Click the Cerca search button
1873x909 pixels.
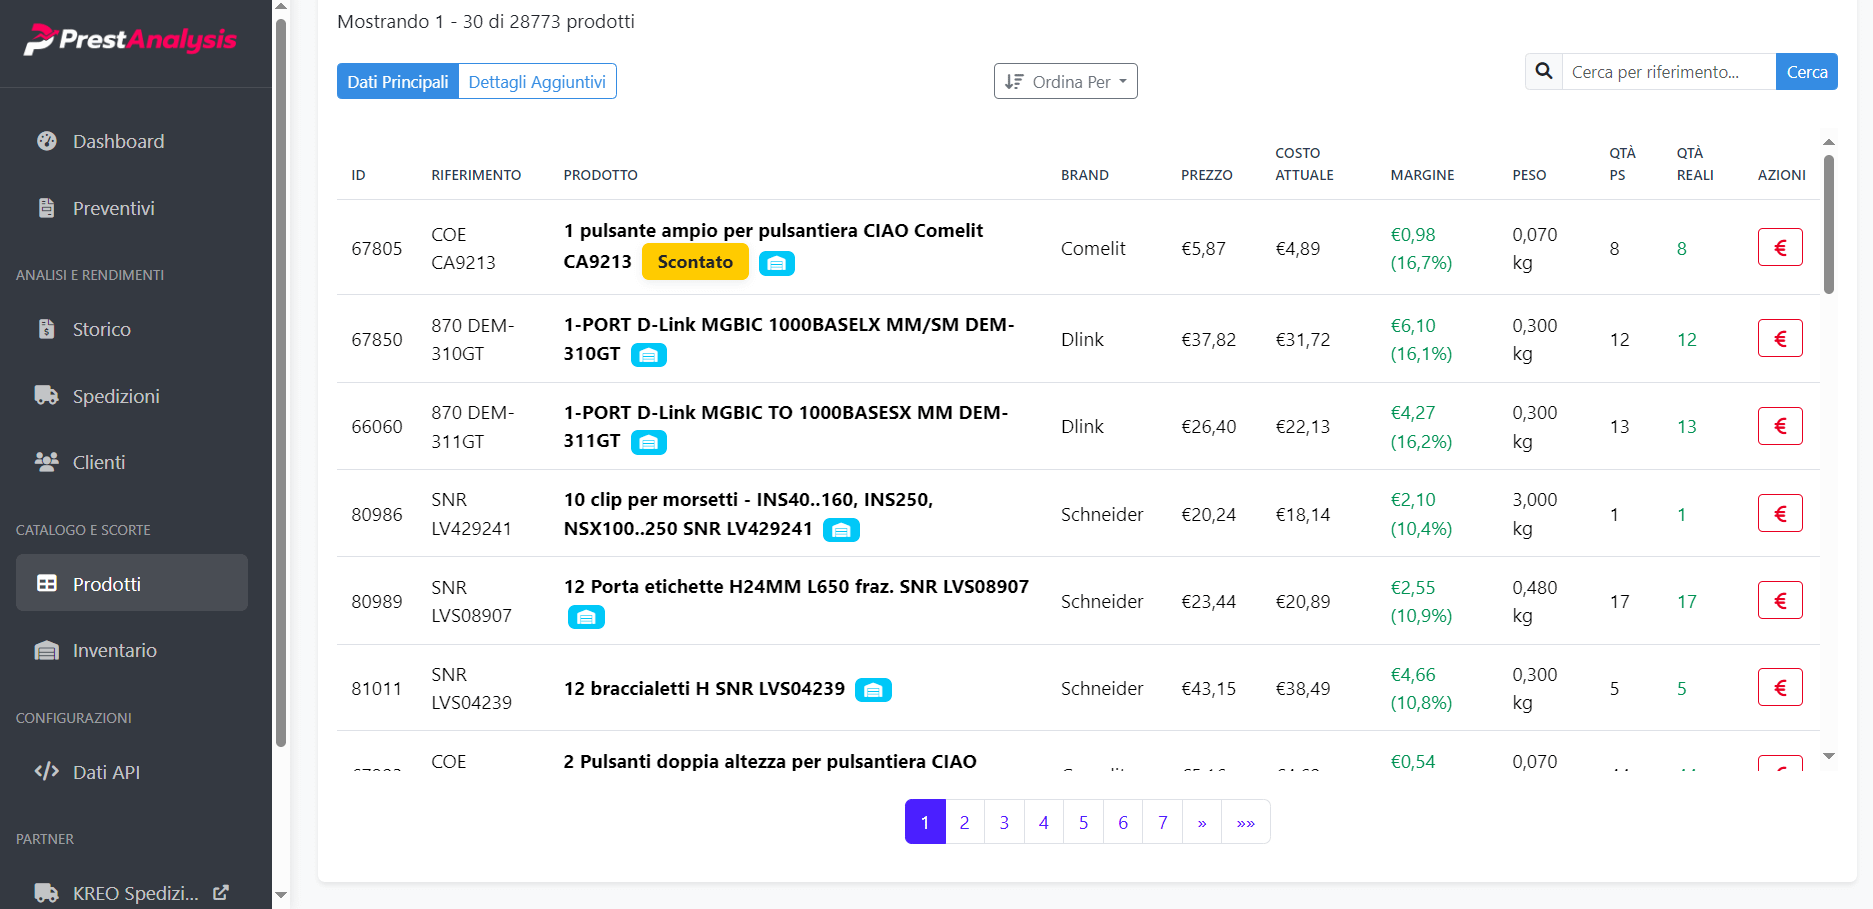[1806, 71]
